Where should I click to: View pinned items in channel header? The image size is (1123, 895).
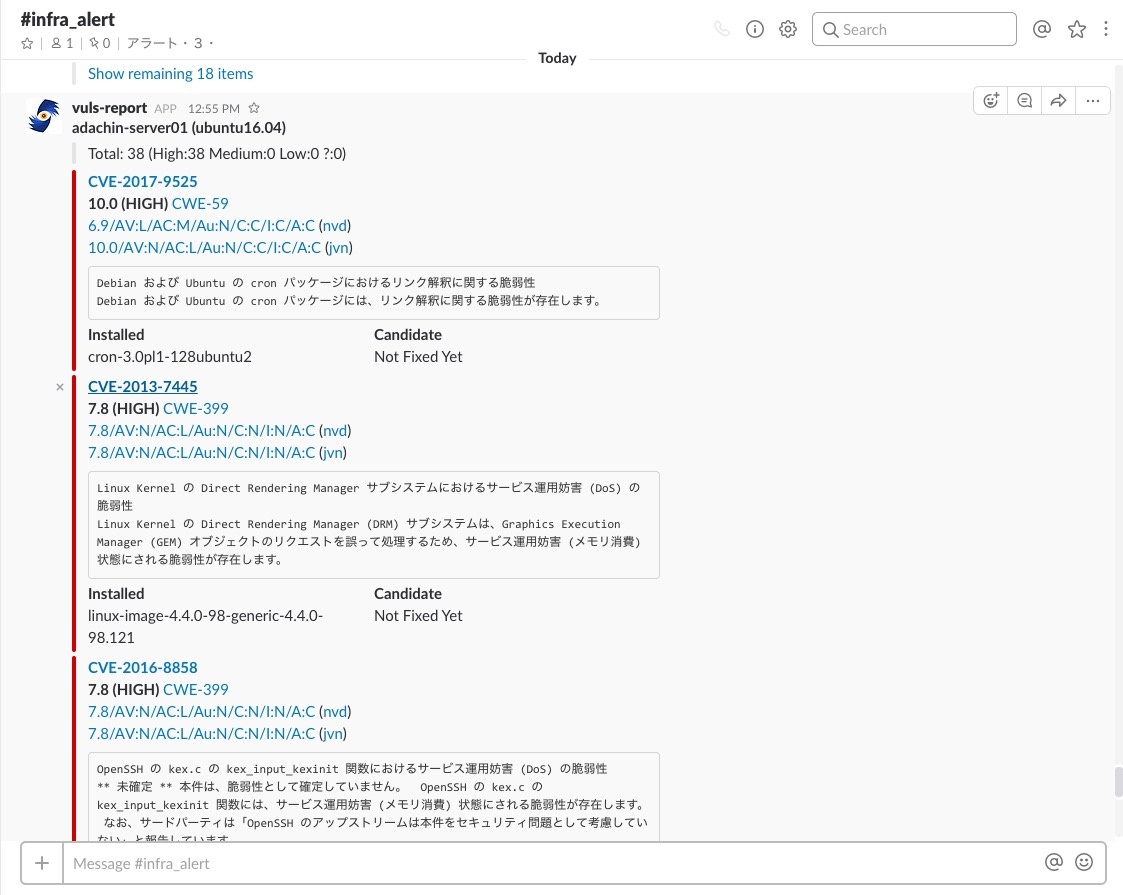[x=99, y=44]
